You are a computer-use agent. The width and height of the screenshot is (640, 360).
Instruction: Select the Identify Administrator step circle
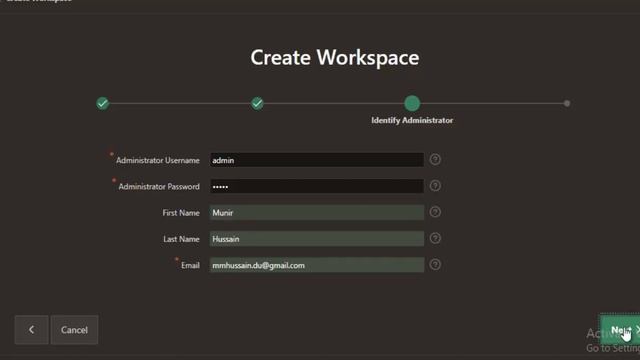[412, 103]
